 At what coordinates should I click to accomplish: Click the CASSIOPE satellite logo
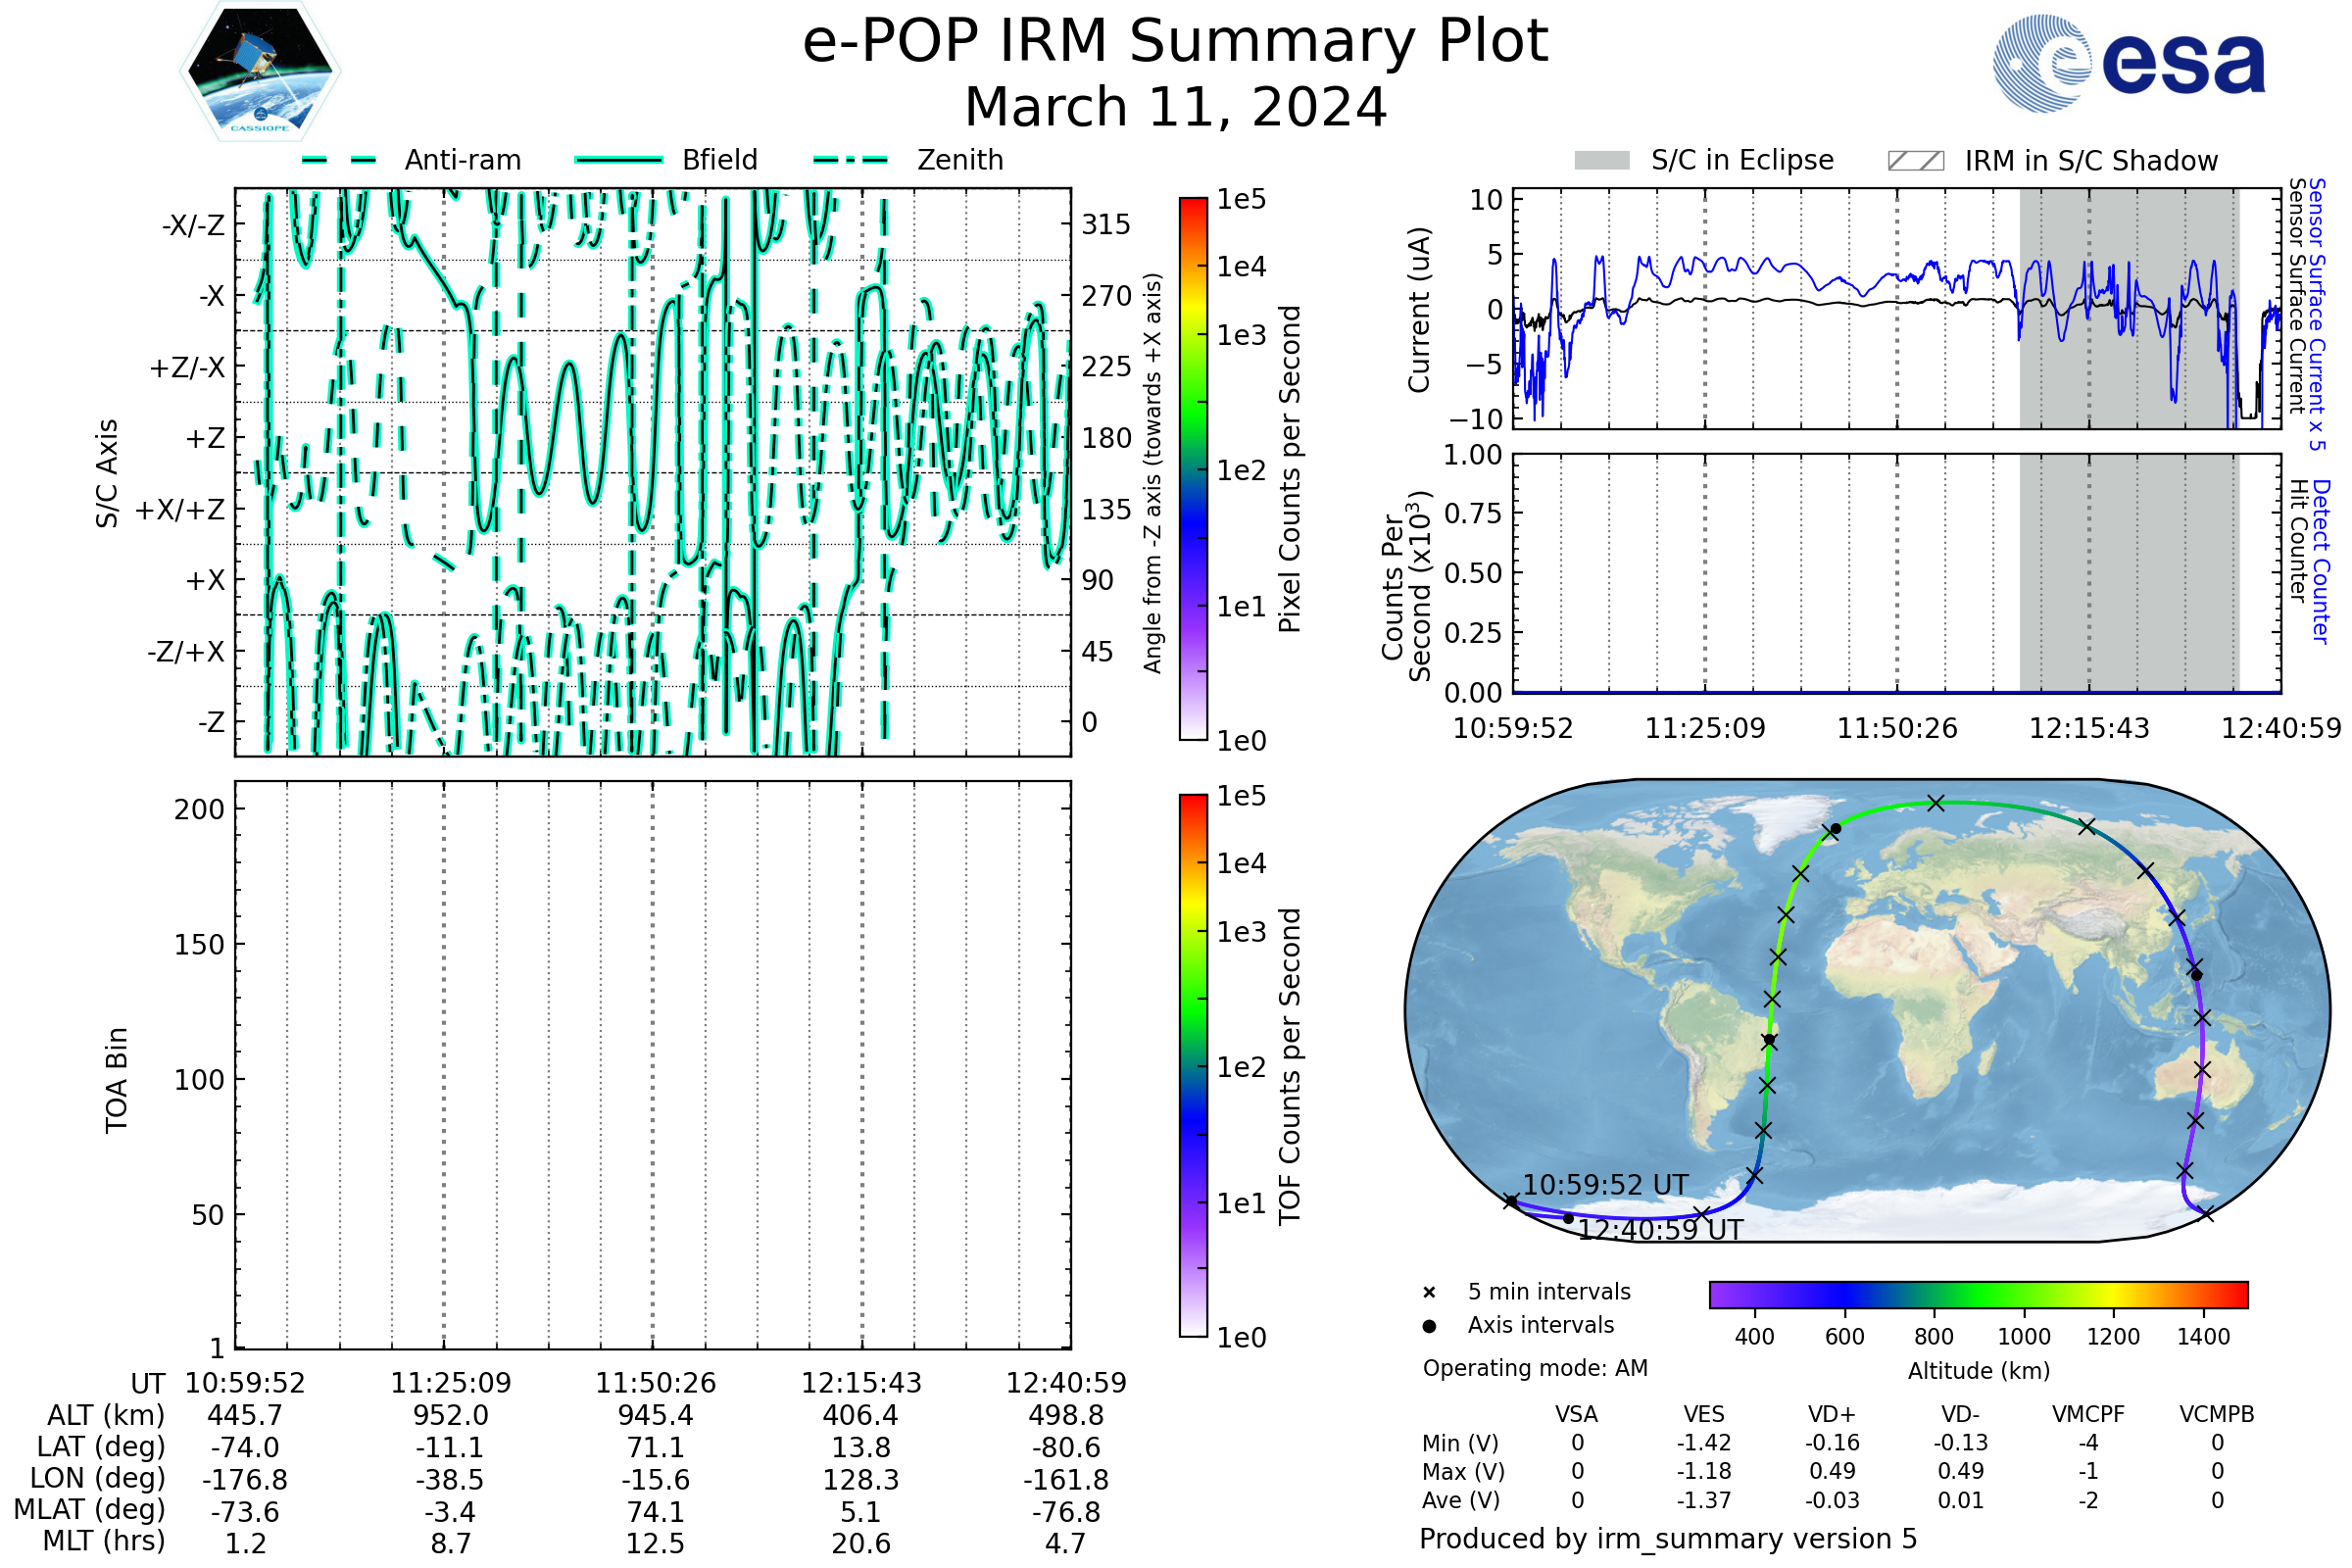[260, 72]
